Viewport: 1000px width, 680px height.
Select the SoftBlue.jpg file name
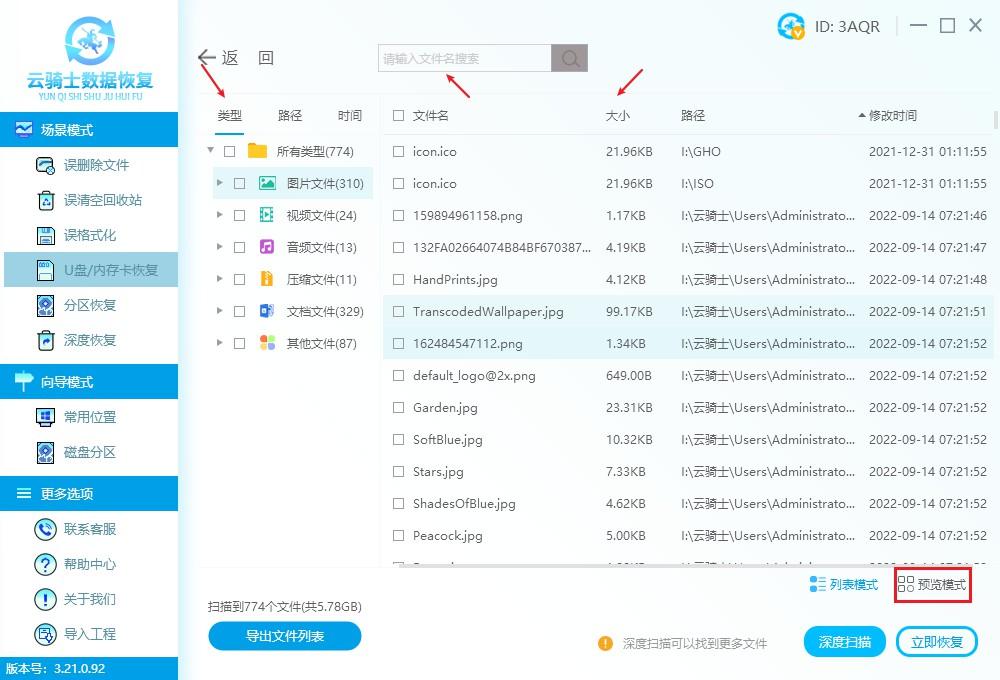448,440
